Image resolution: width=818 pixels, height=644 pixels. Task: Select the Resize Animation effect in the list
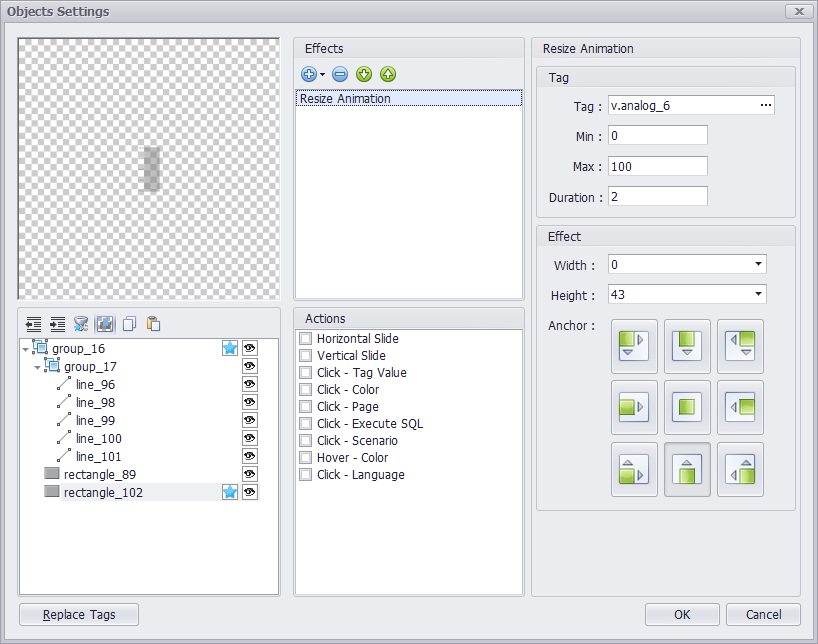(408, 98)
